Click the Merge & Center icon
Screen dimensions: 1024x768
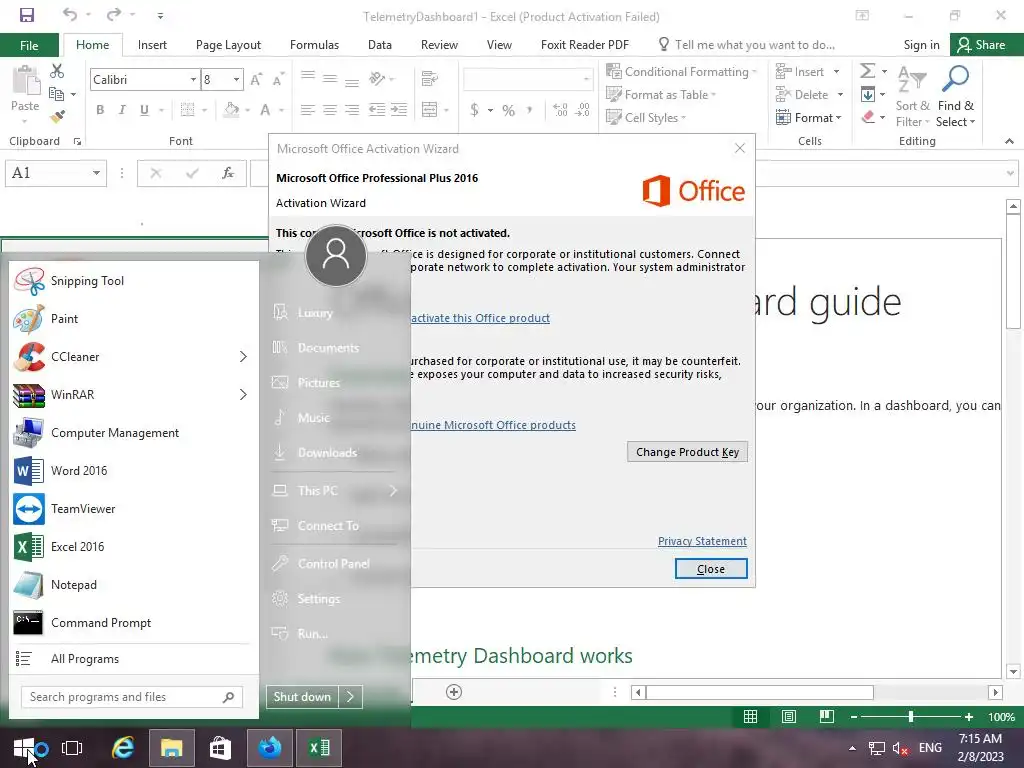tap(430, 110)
